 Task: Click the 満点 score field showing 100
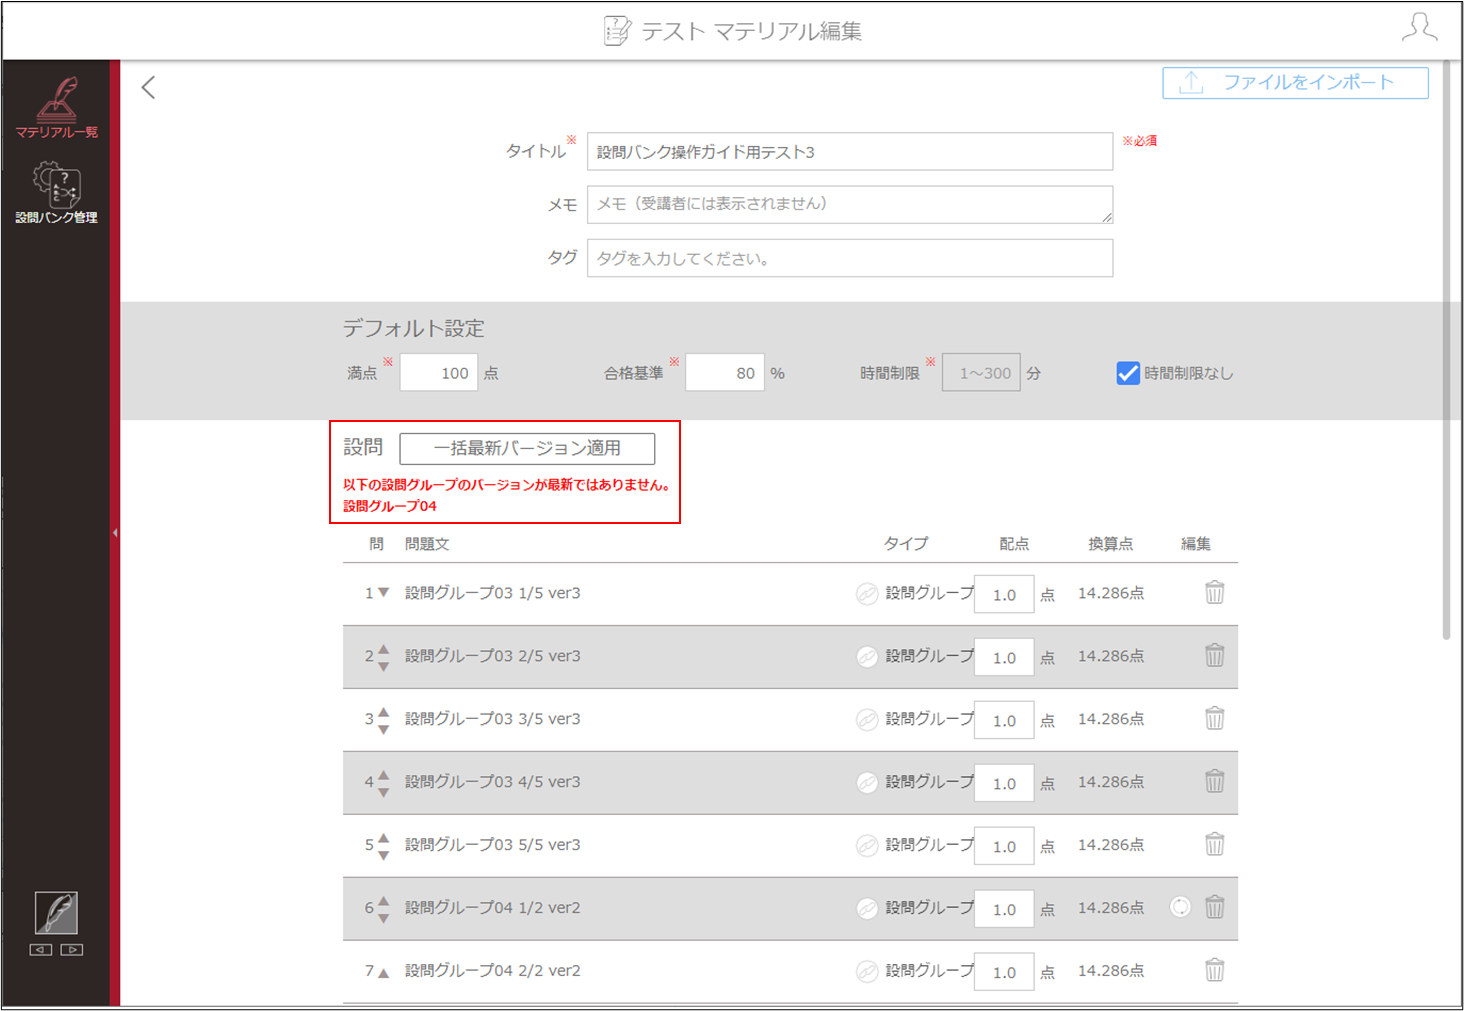point(439,373)
